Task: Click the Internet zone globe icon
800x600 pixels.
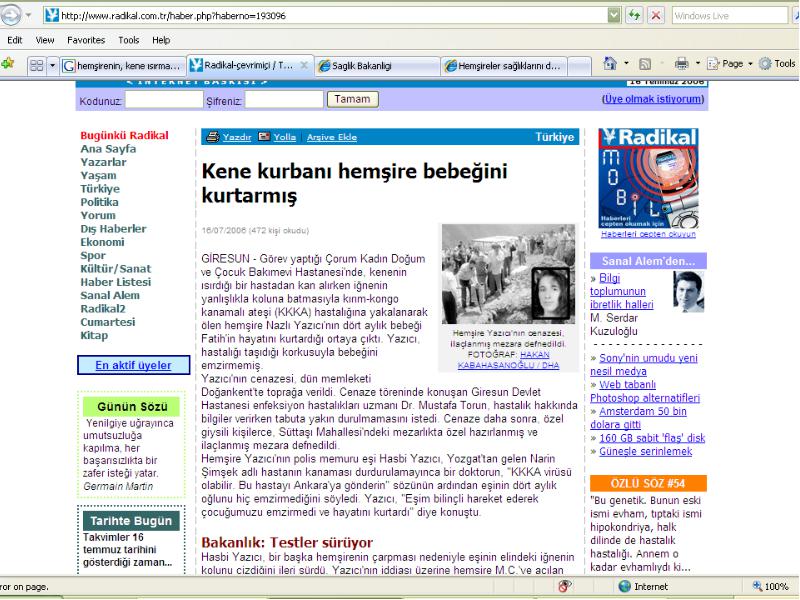Action: pos(624,586)
